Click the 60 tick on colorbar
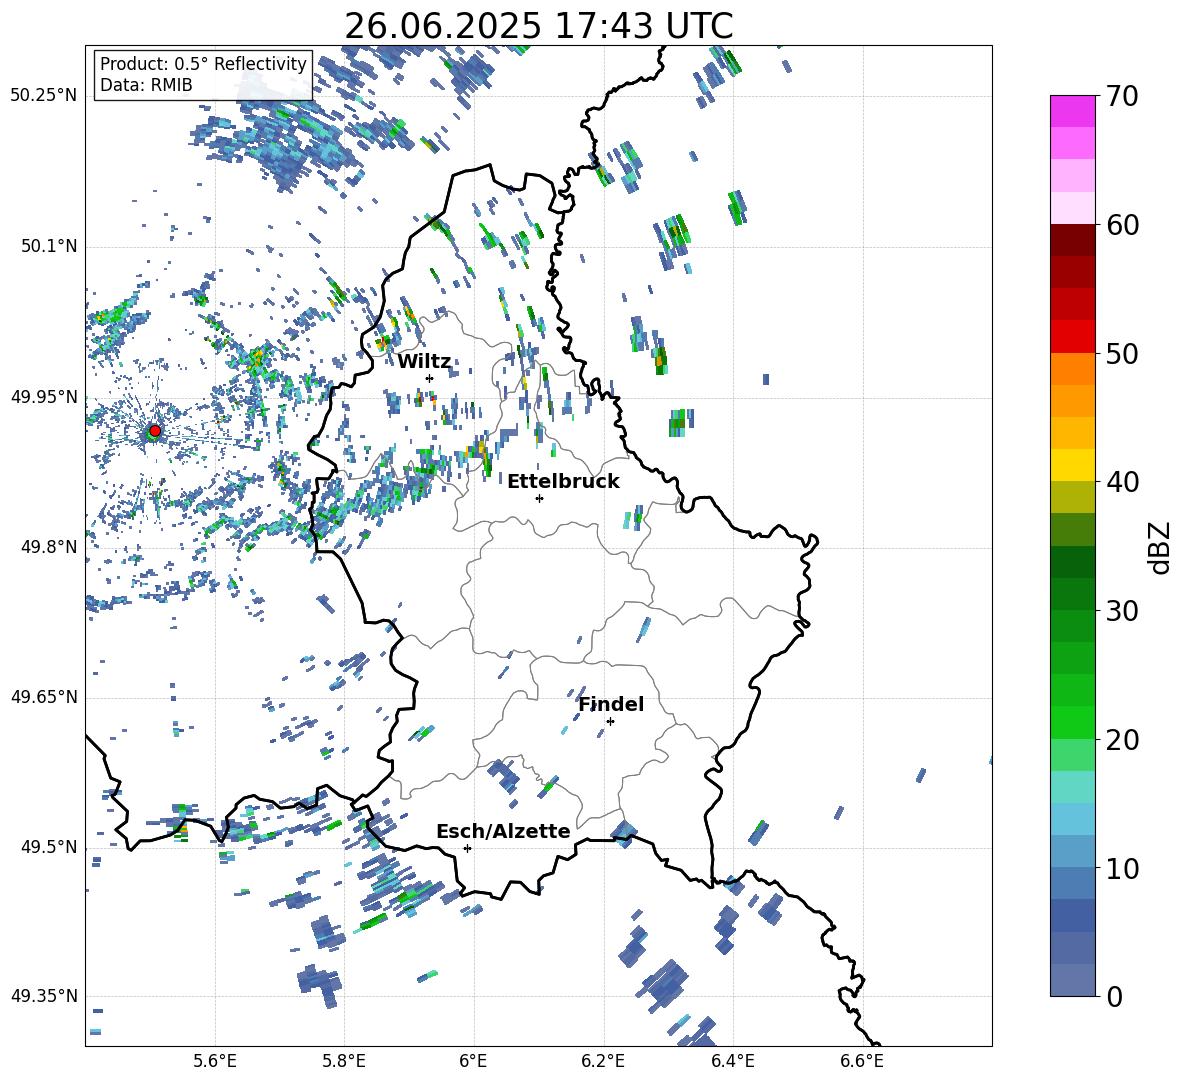This screenshot has width=1184, height=1081. point(1122,225)
